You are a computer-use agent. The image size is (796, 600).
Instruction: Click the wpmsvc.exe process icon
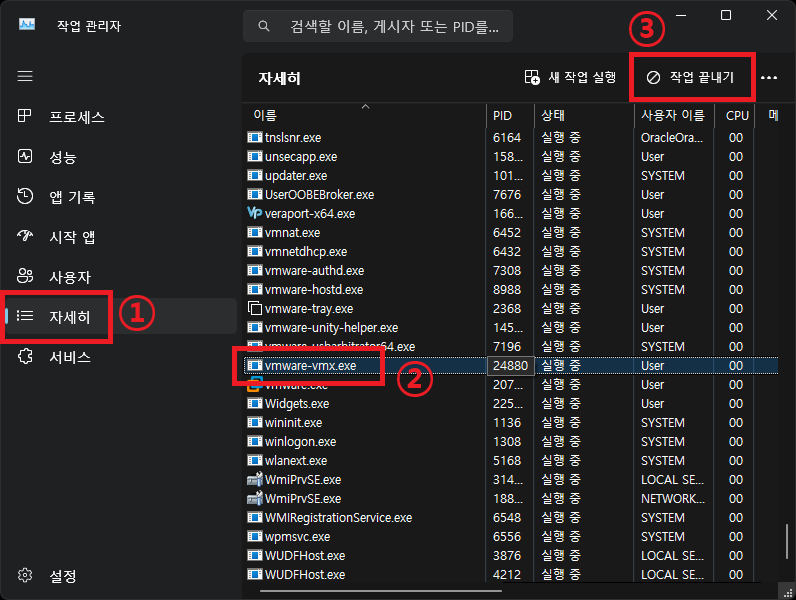click(254, 536)
